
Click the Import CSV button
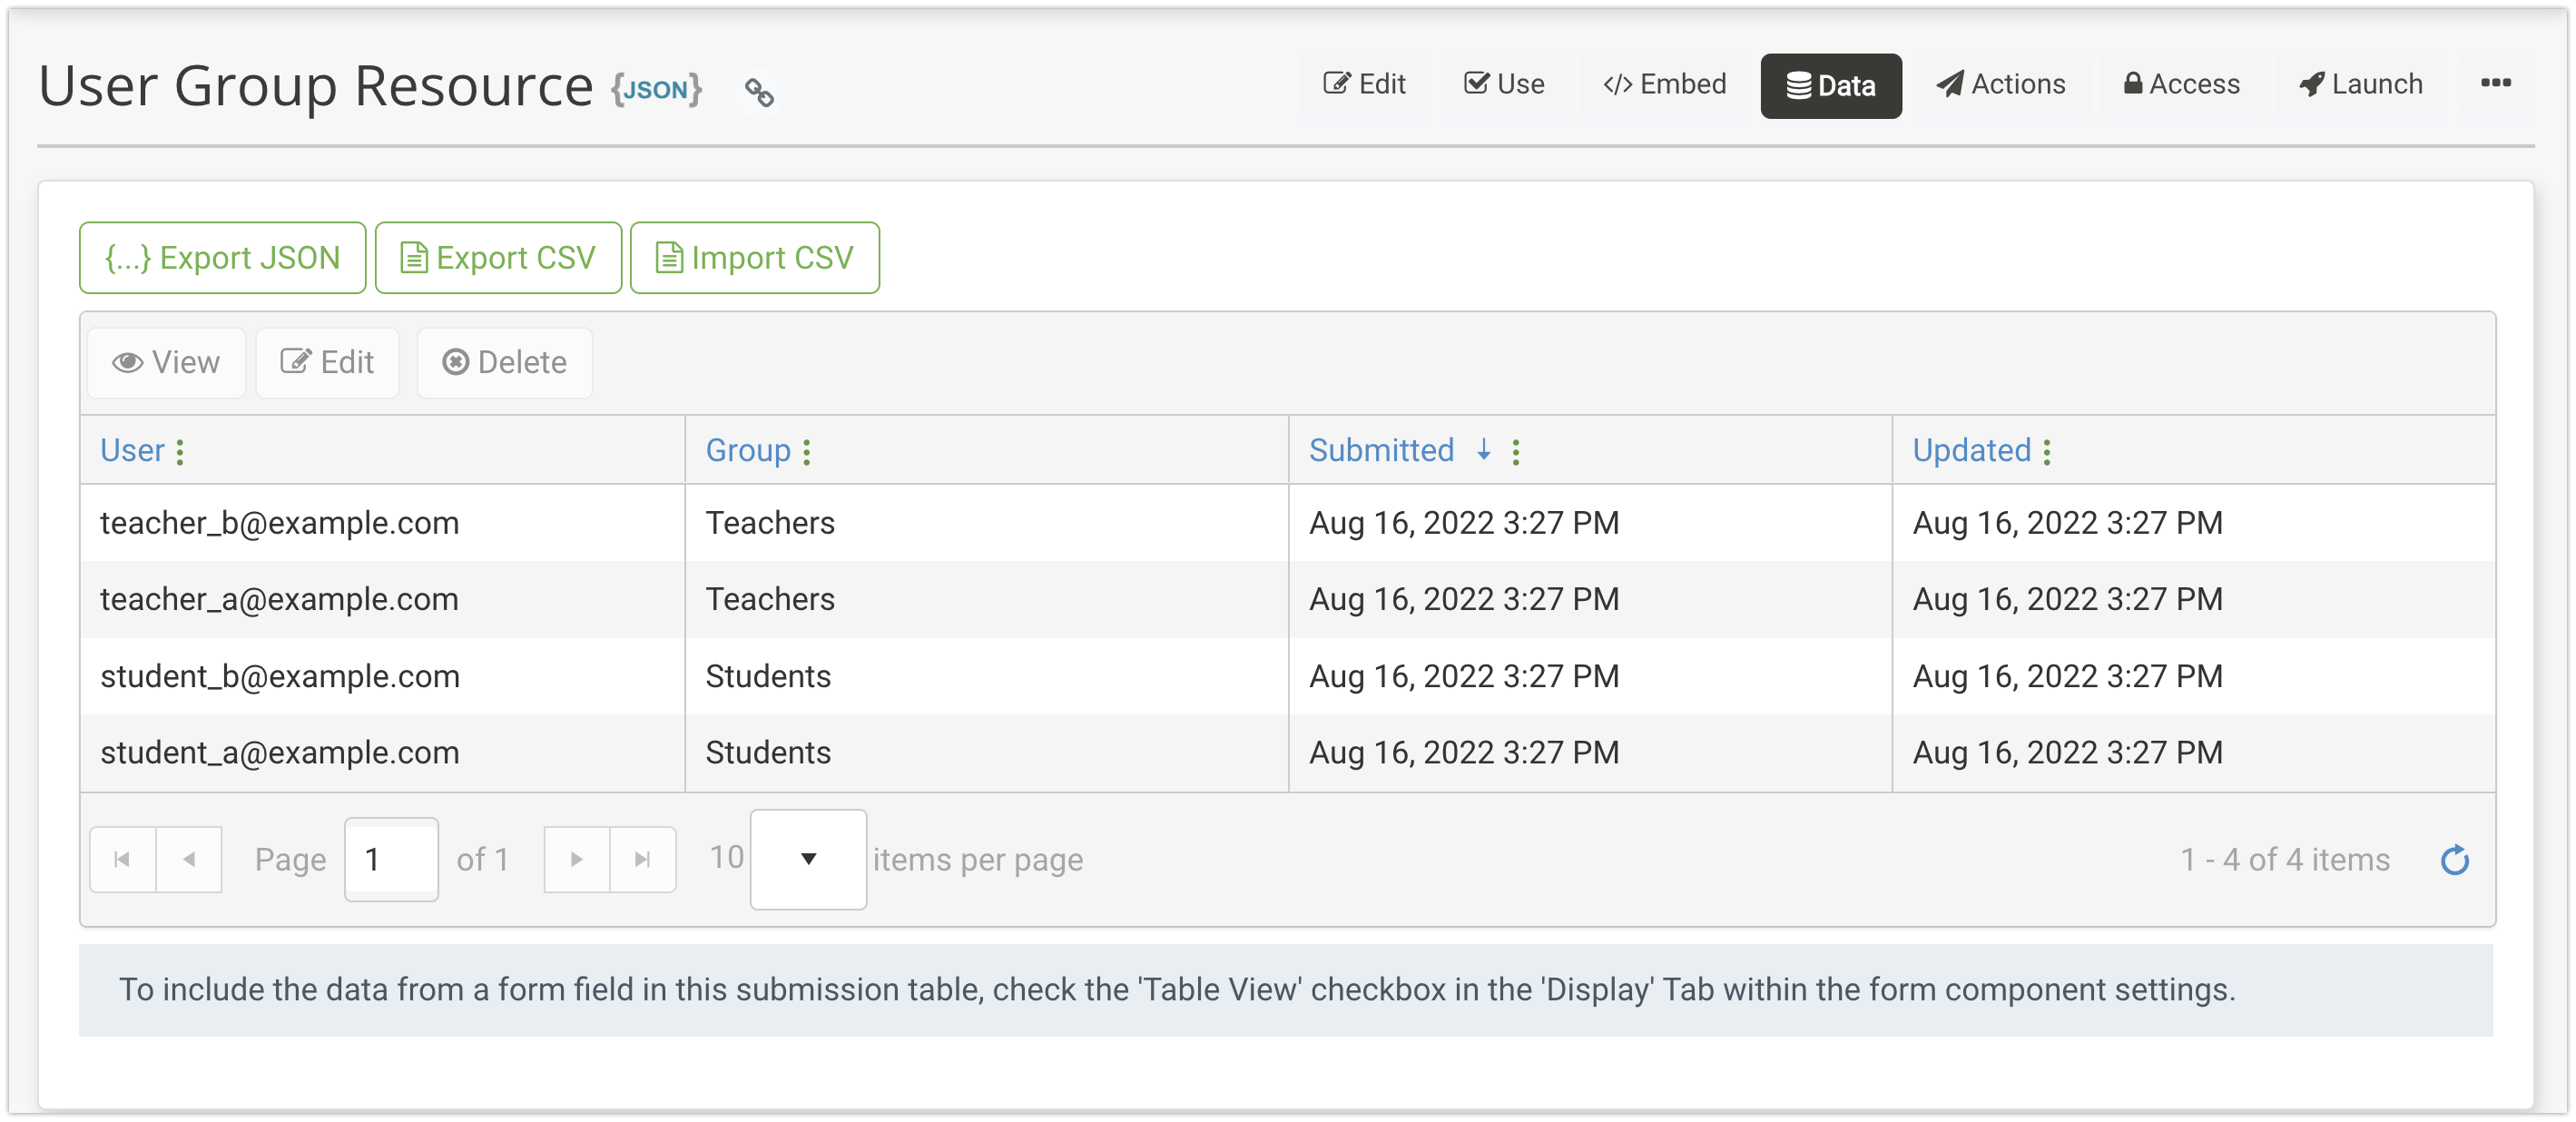coord(754,258)
